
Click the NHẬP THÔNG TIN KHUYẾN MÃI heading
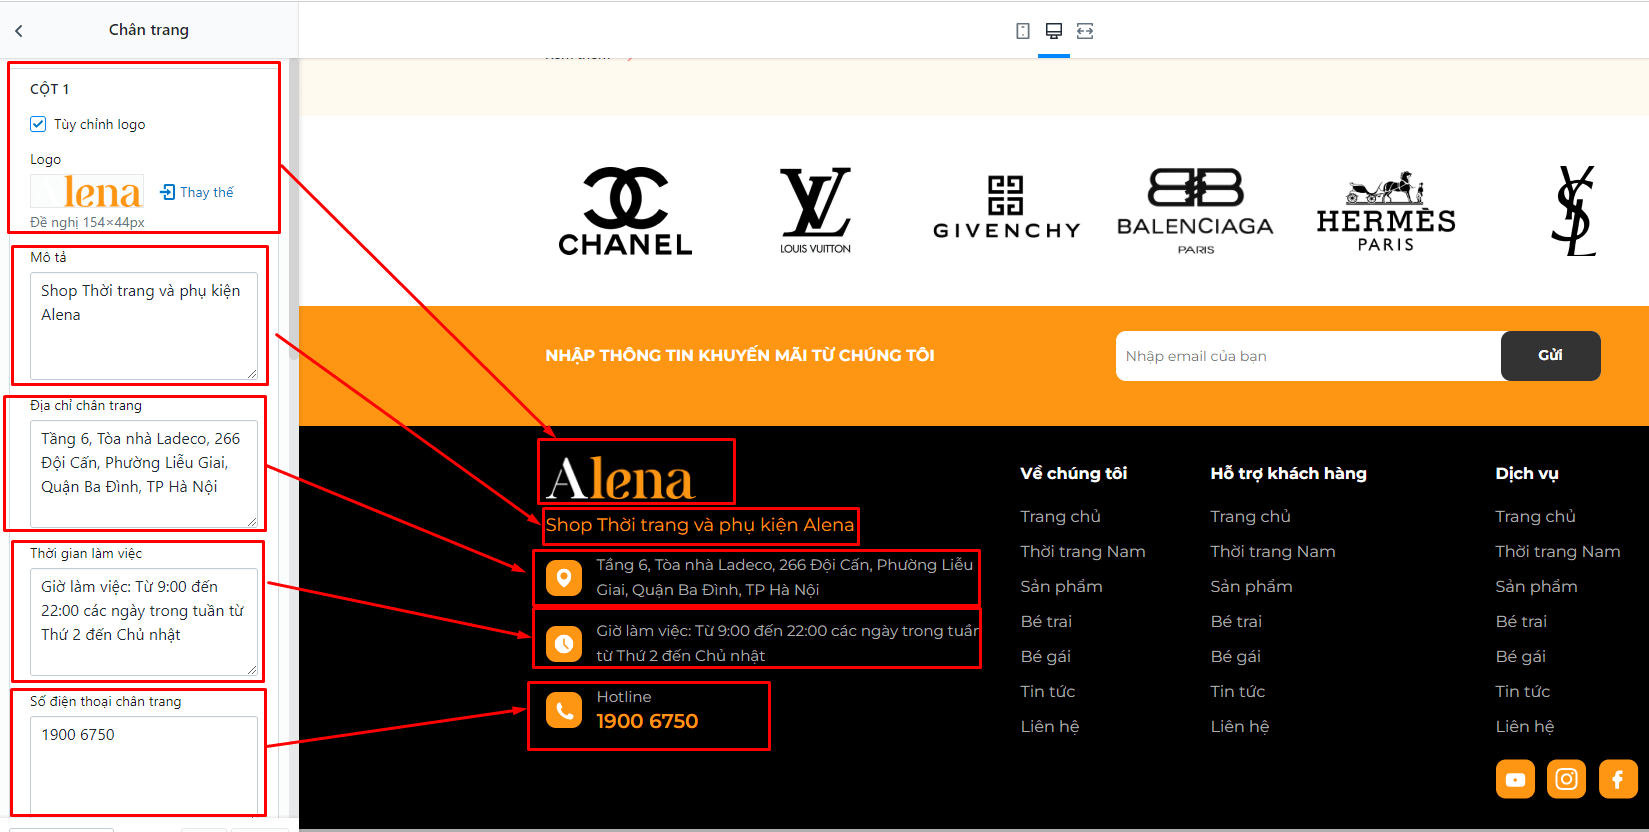tap(740, 355)
